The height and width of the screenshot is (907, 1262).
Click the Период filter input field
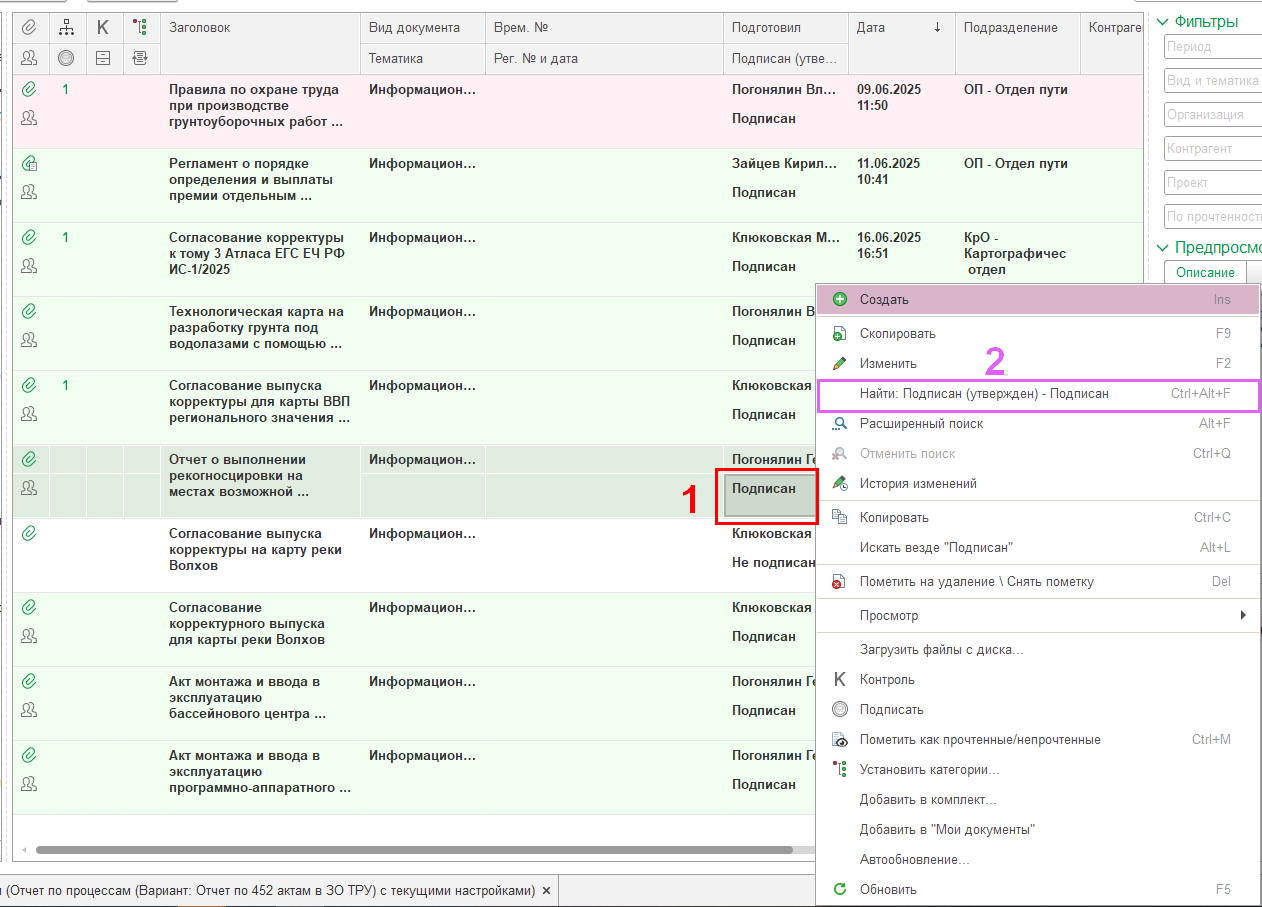pyautogui.click(x=1212, y=47)
